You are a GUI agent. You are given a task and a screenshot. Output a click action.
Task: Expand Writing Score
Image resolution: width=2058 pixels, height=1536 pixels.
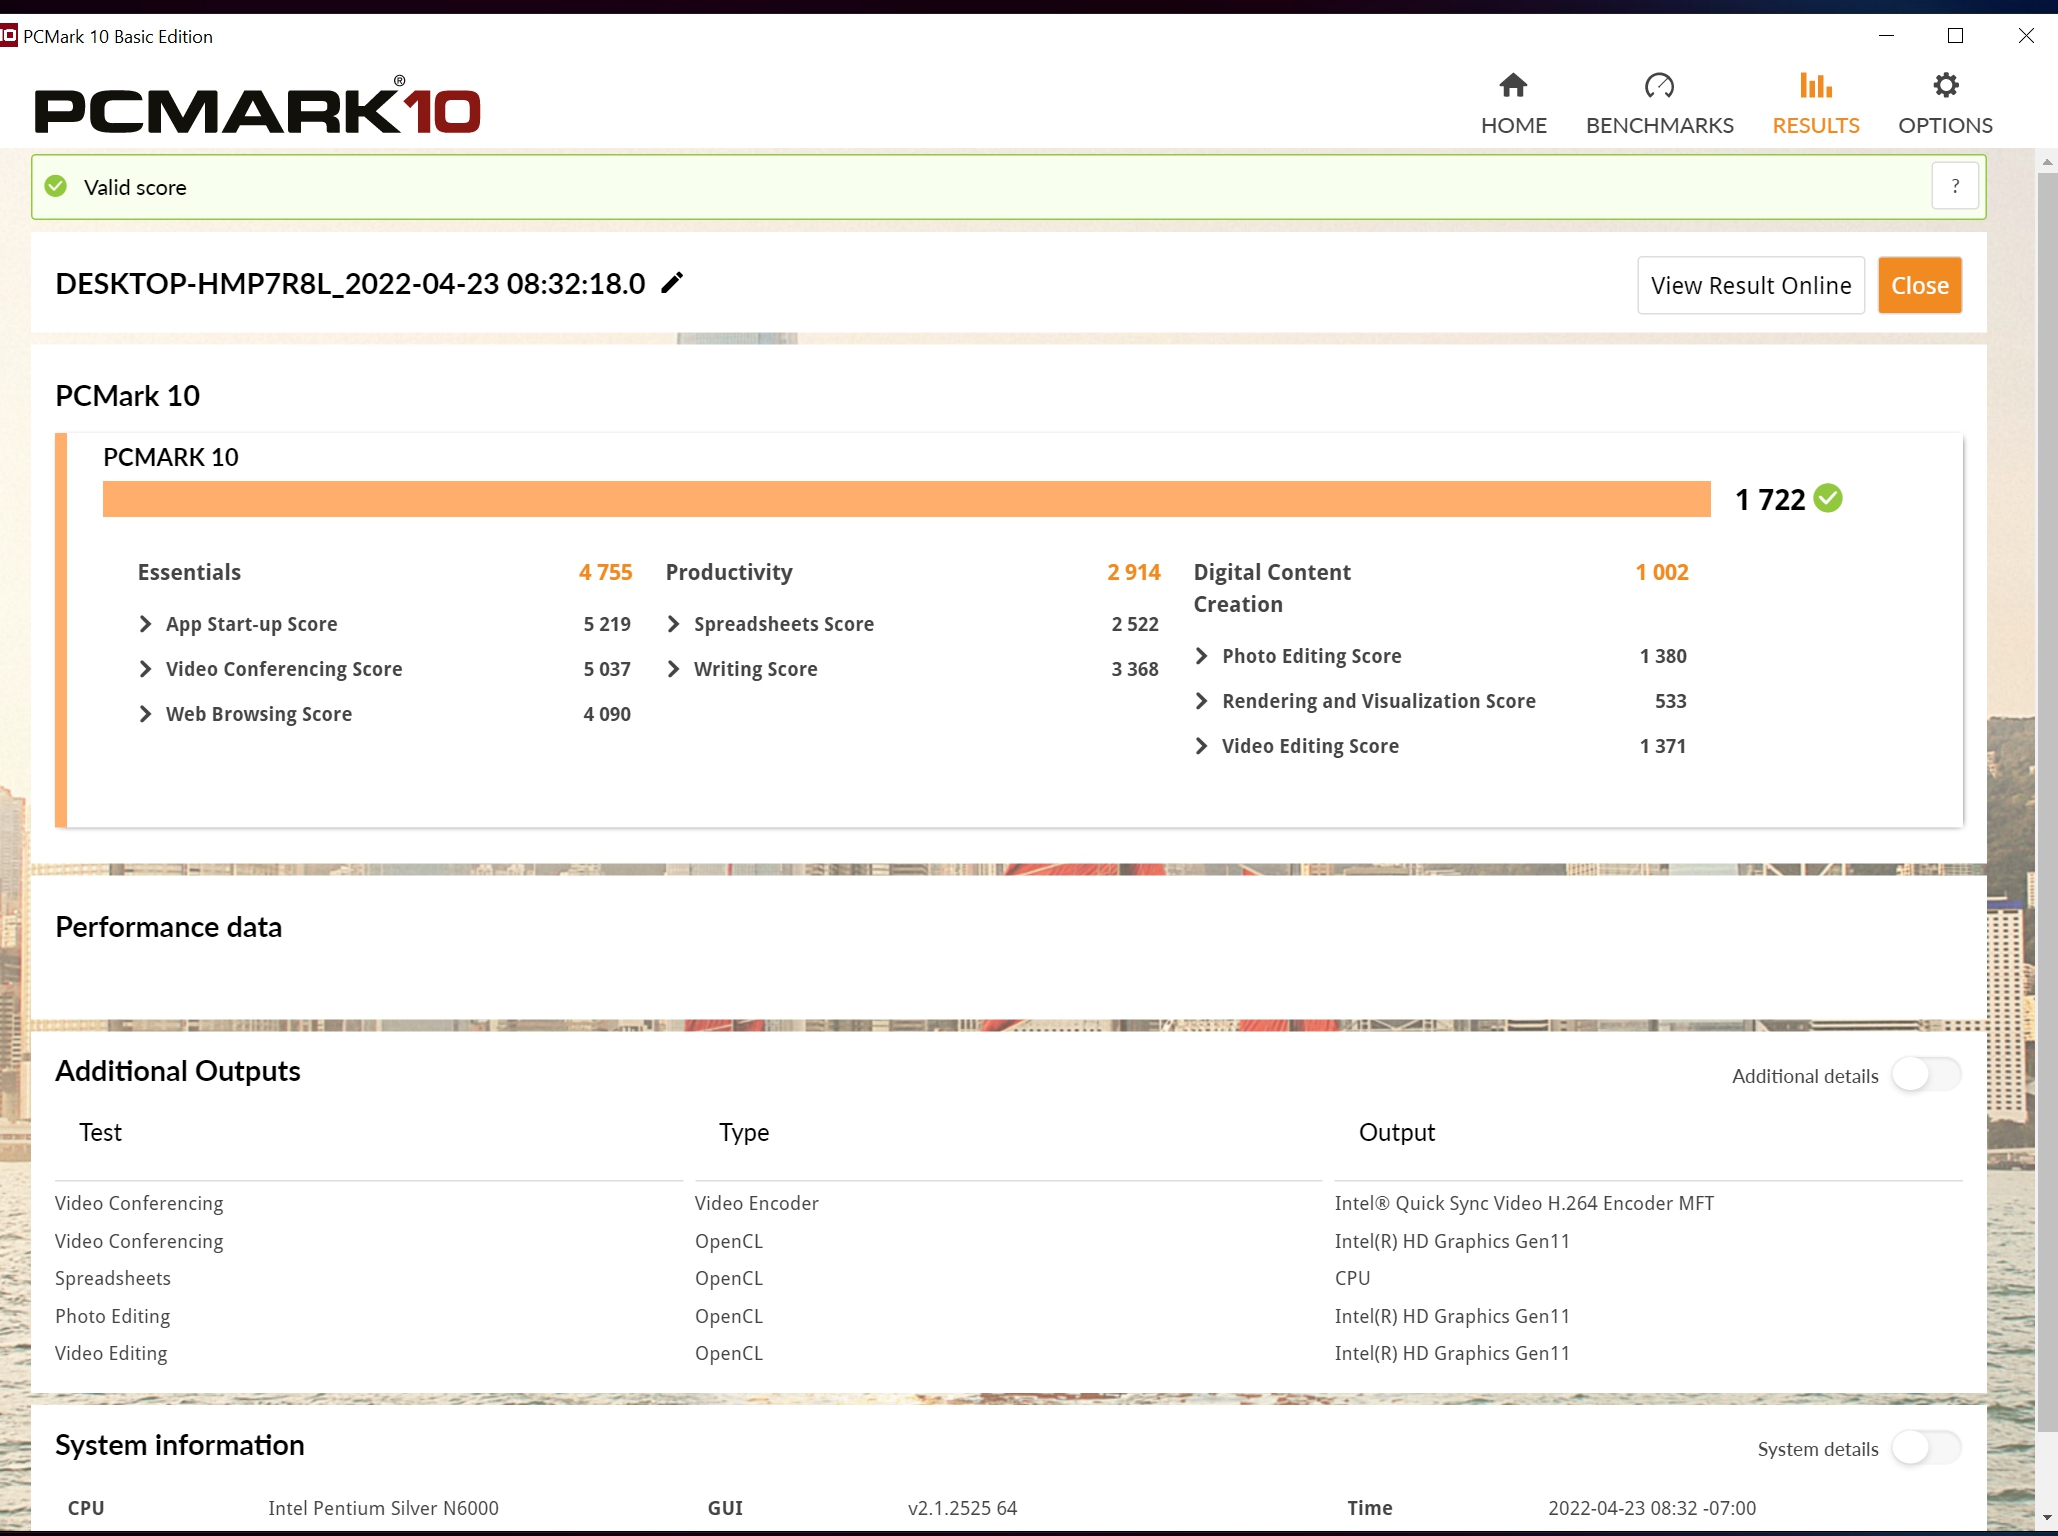pyautogui.click(x=673, y=669)
